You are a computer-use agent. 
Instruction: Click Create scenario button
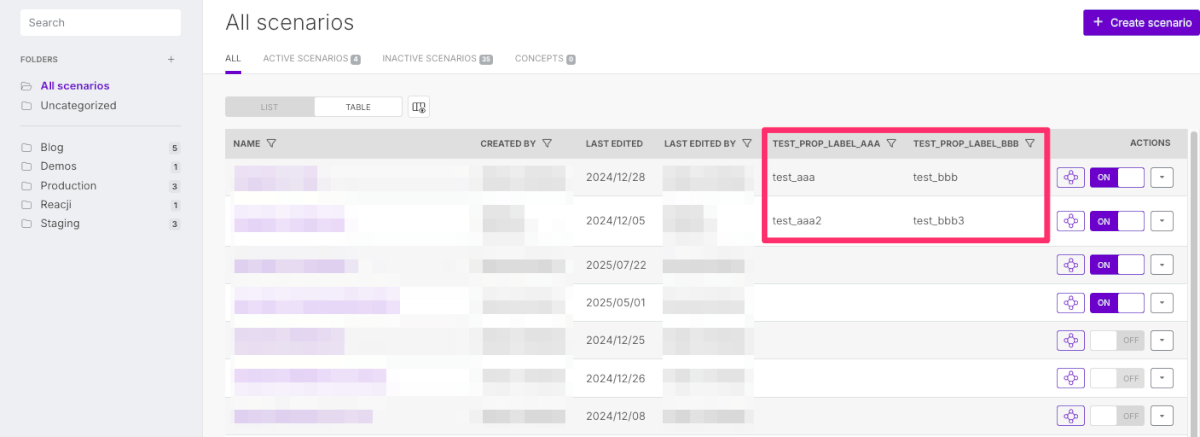click(1141, 23)
